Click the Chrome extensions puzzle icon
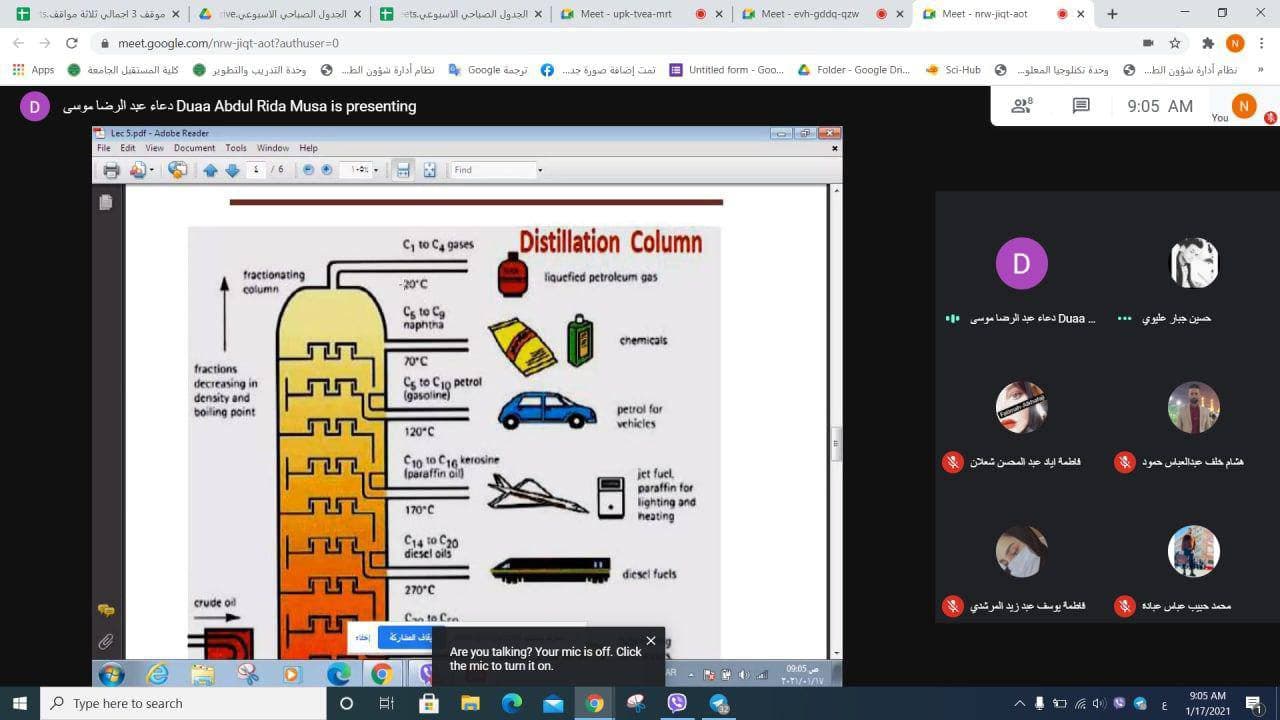This screenshot has height=720, width=1280. click(x=1207, y=43)
